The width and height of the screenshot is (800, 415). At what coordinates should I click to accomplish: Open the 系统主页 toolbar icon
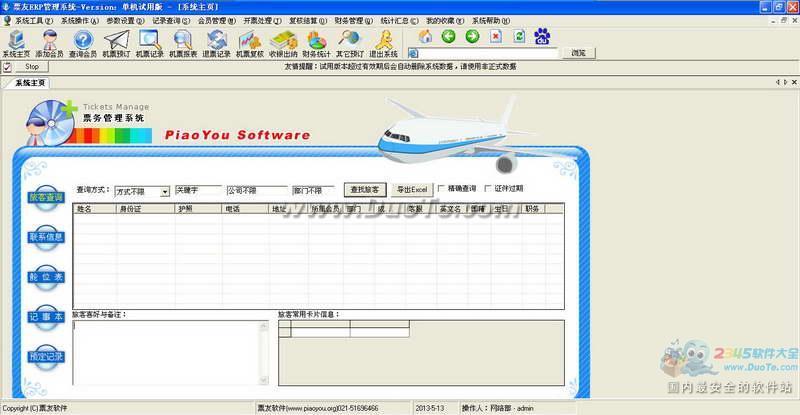[x=16, y=43]
